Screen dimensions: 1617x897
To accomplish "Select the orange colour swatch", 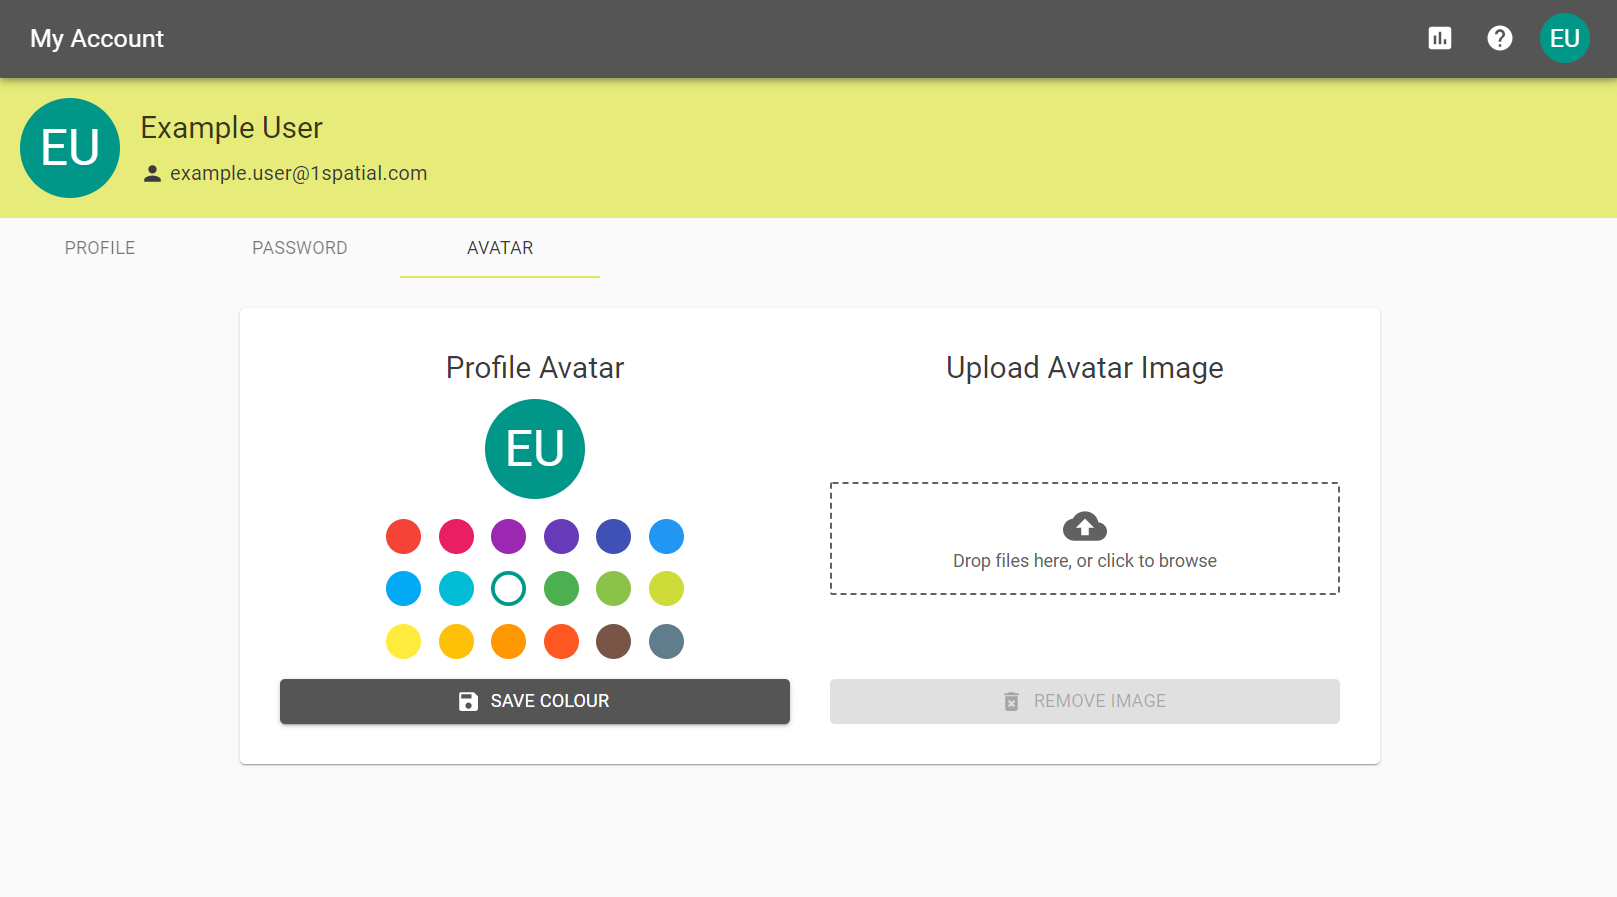I will coord(509,641).
